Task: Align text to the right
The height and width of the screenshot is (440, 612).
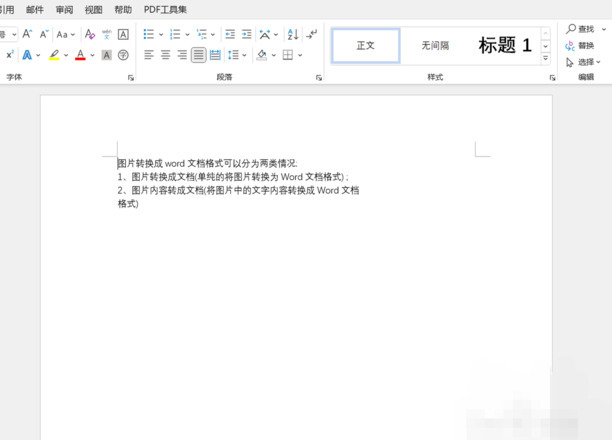Action: pos(182,55)
